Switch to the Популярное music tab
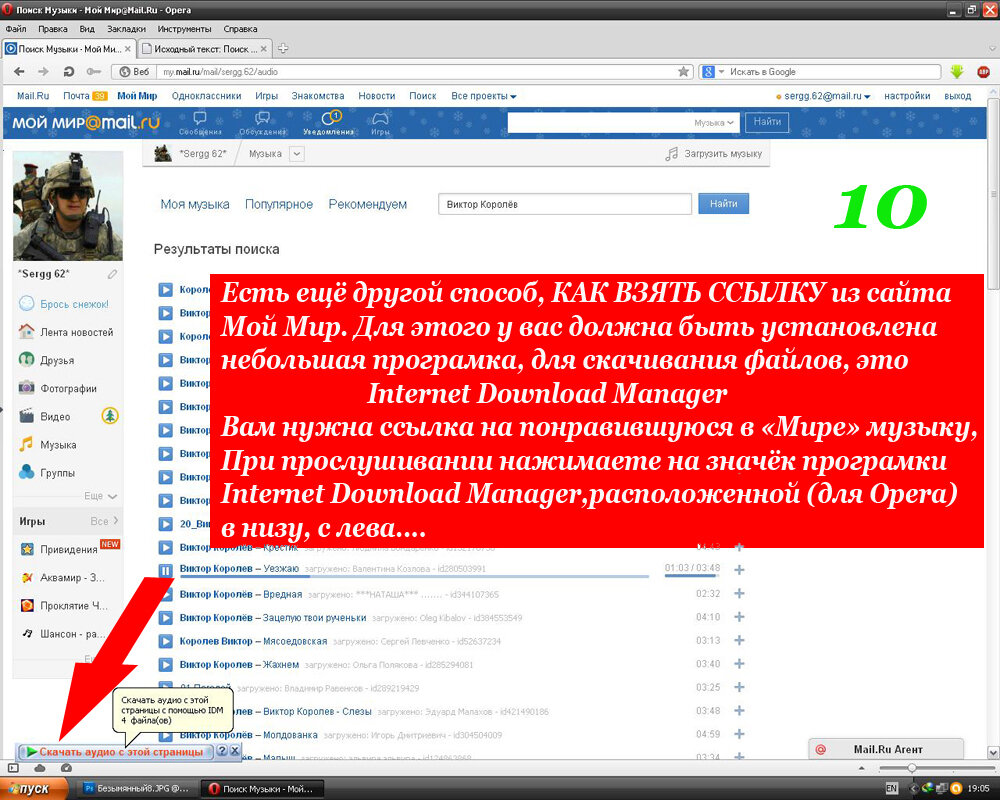Viewport: 1000px width, 800px height. [279, 204]
